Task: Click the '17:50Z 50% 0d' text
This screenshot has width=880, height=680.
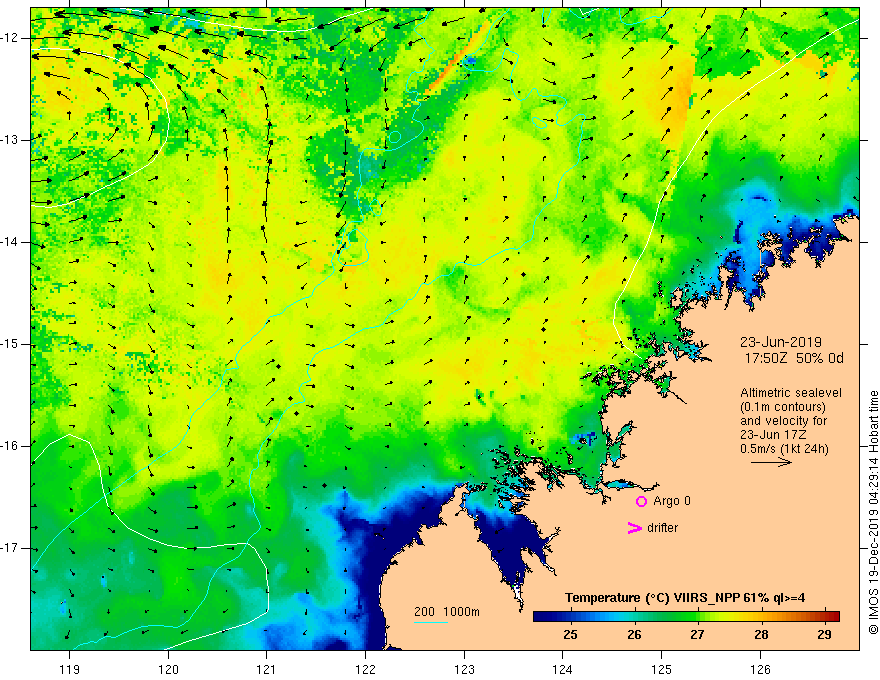Action: (x=794, y=358)
